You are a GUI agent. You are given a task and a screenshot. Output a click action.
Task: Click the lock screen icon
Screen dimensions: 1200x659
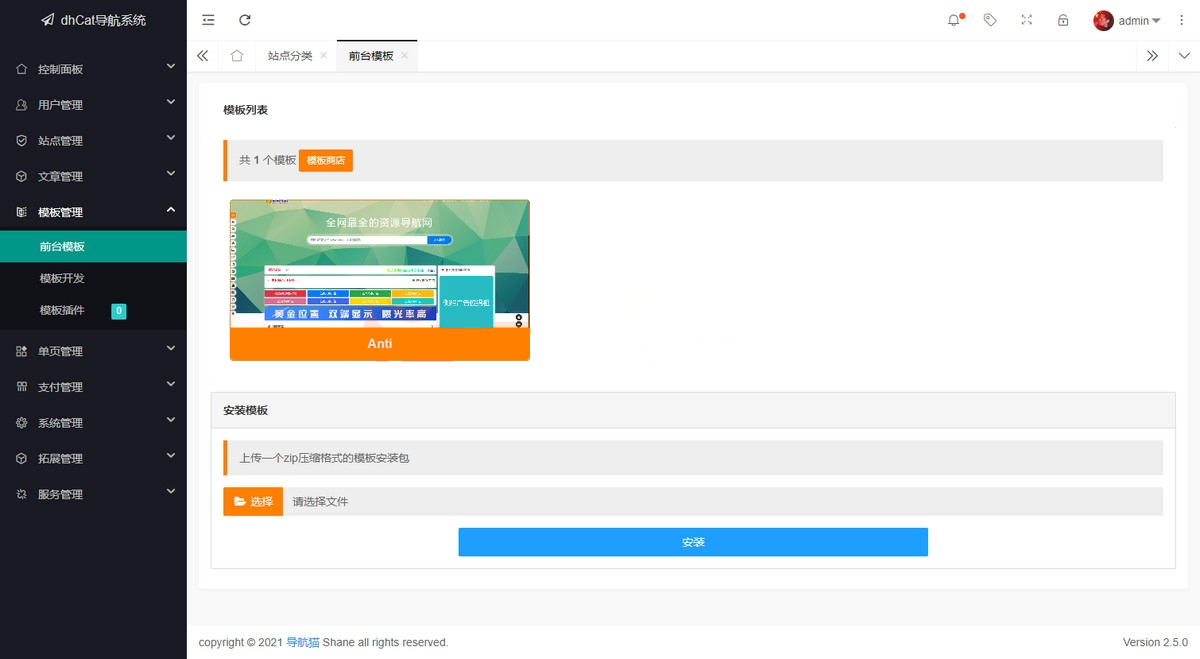click(x=1063, y=20)
